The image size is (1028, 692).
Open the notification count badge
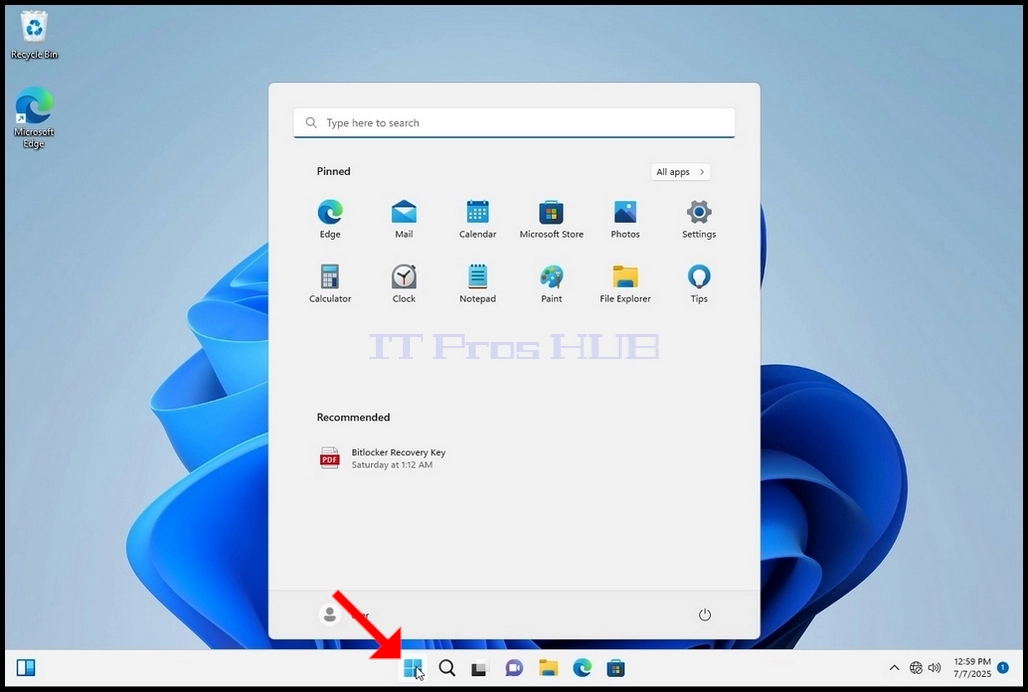(1003, 668)
